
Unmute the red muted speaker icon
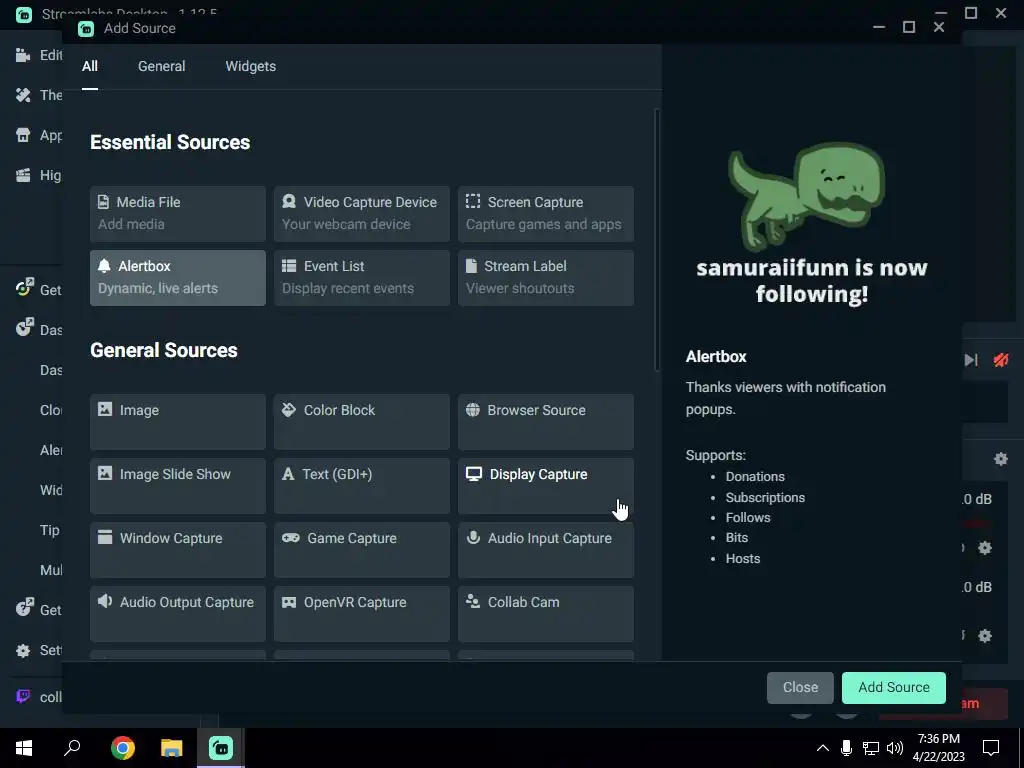coord(1000,360)
